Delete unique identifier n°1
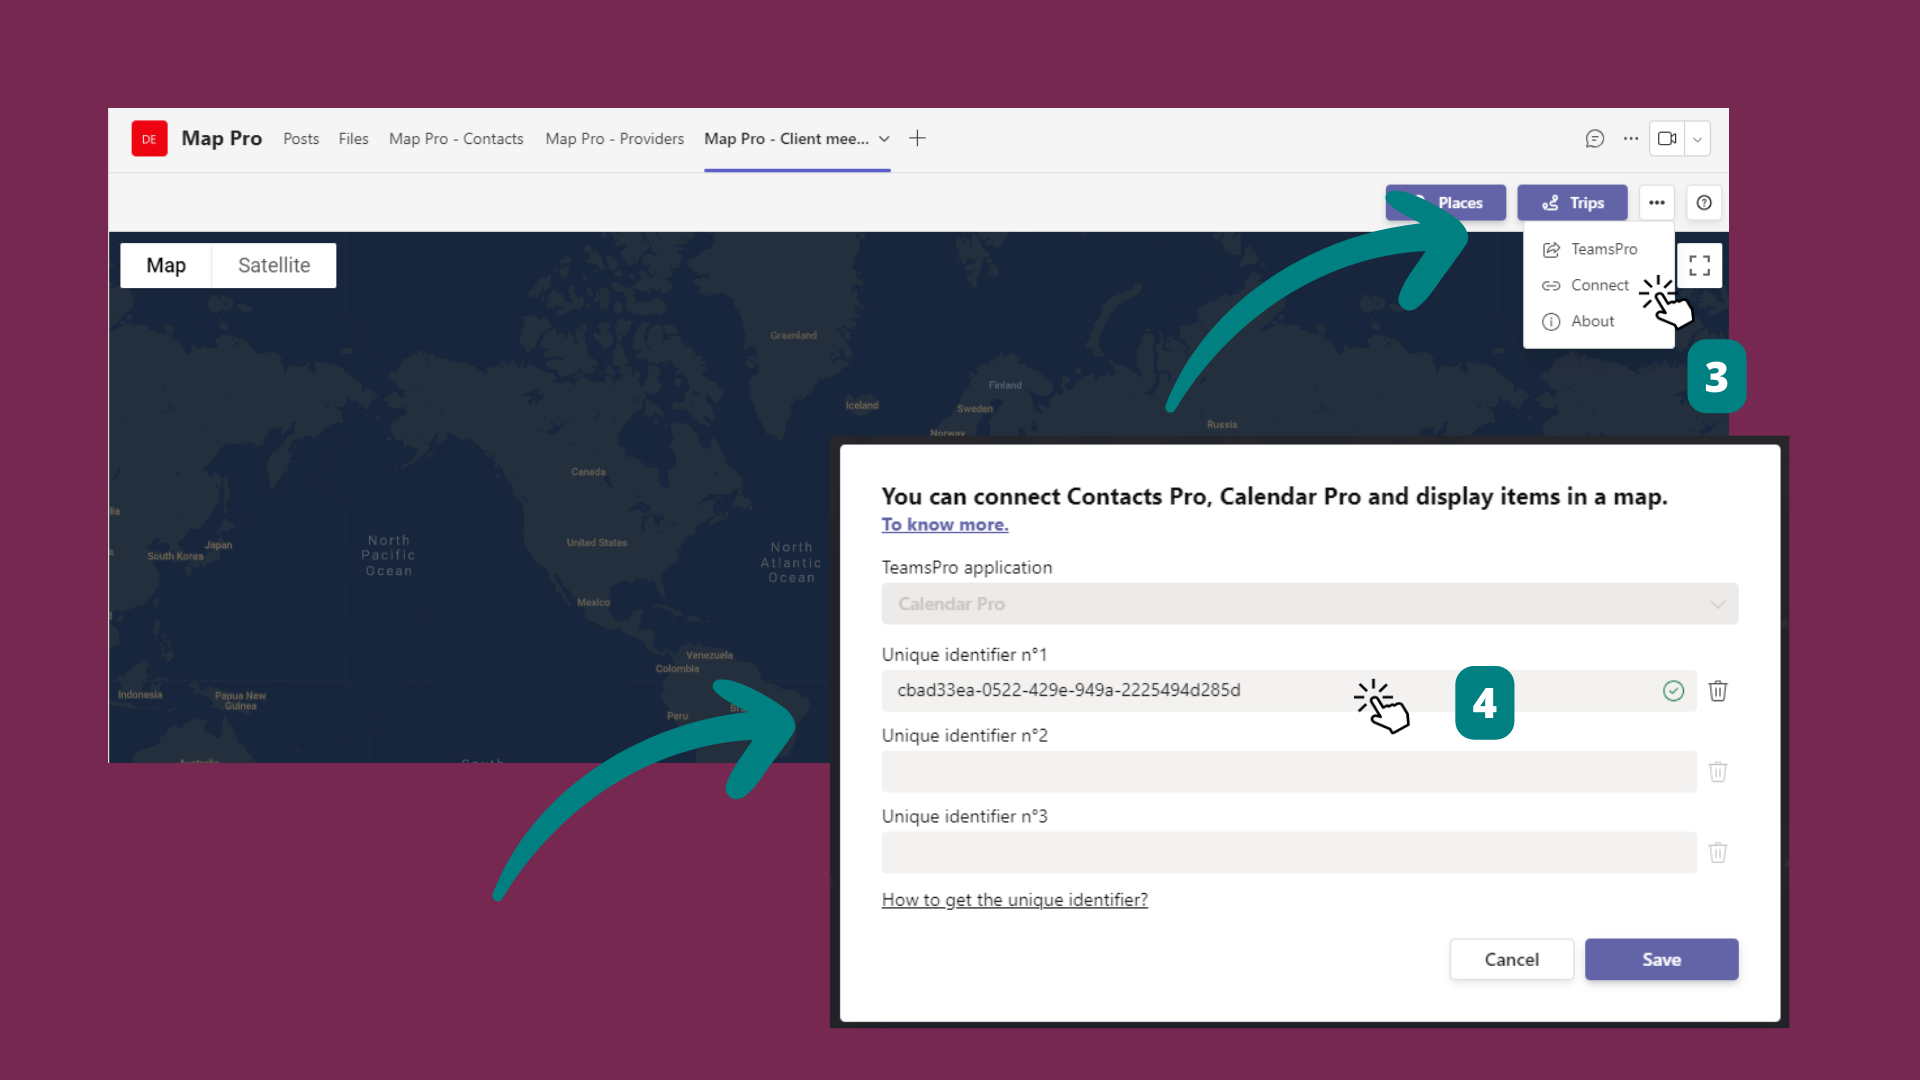1920x1080 pixels. pos(1718,691)
